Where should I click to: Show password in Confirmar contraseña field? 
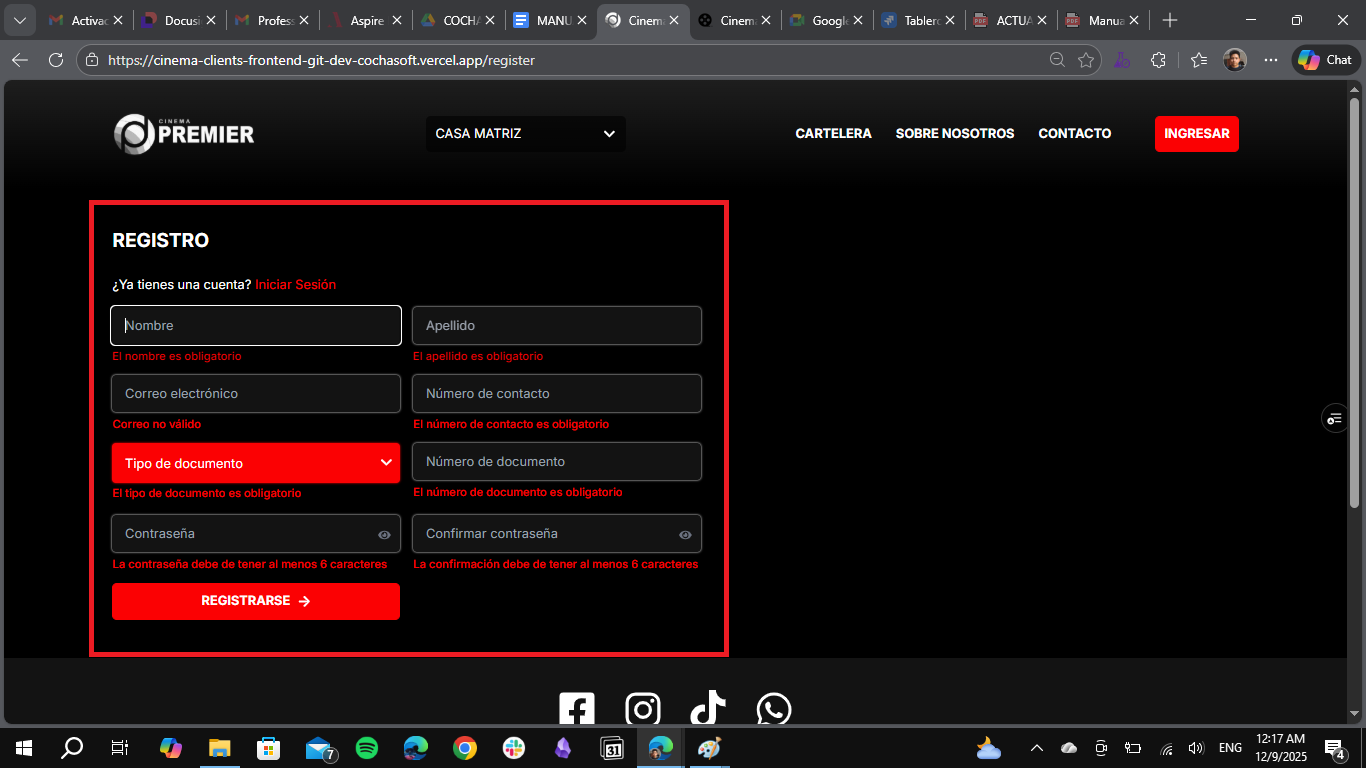coord(685,535)
